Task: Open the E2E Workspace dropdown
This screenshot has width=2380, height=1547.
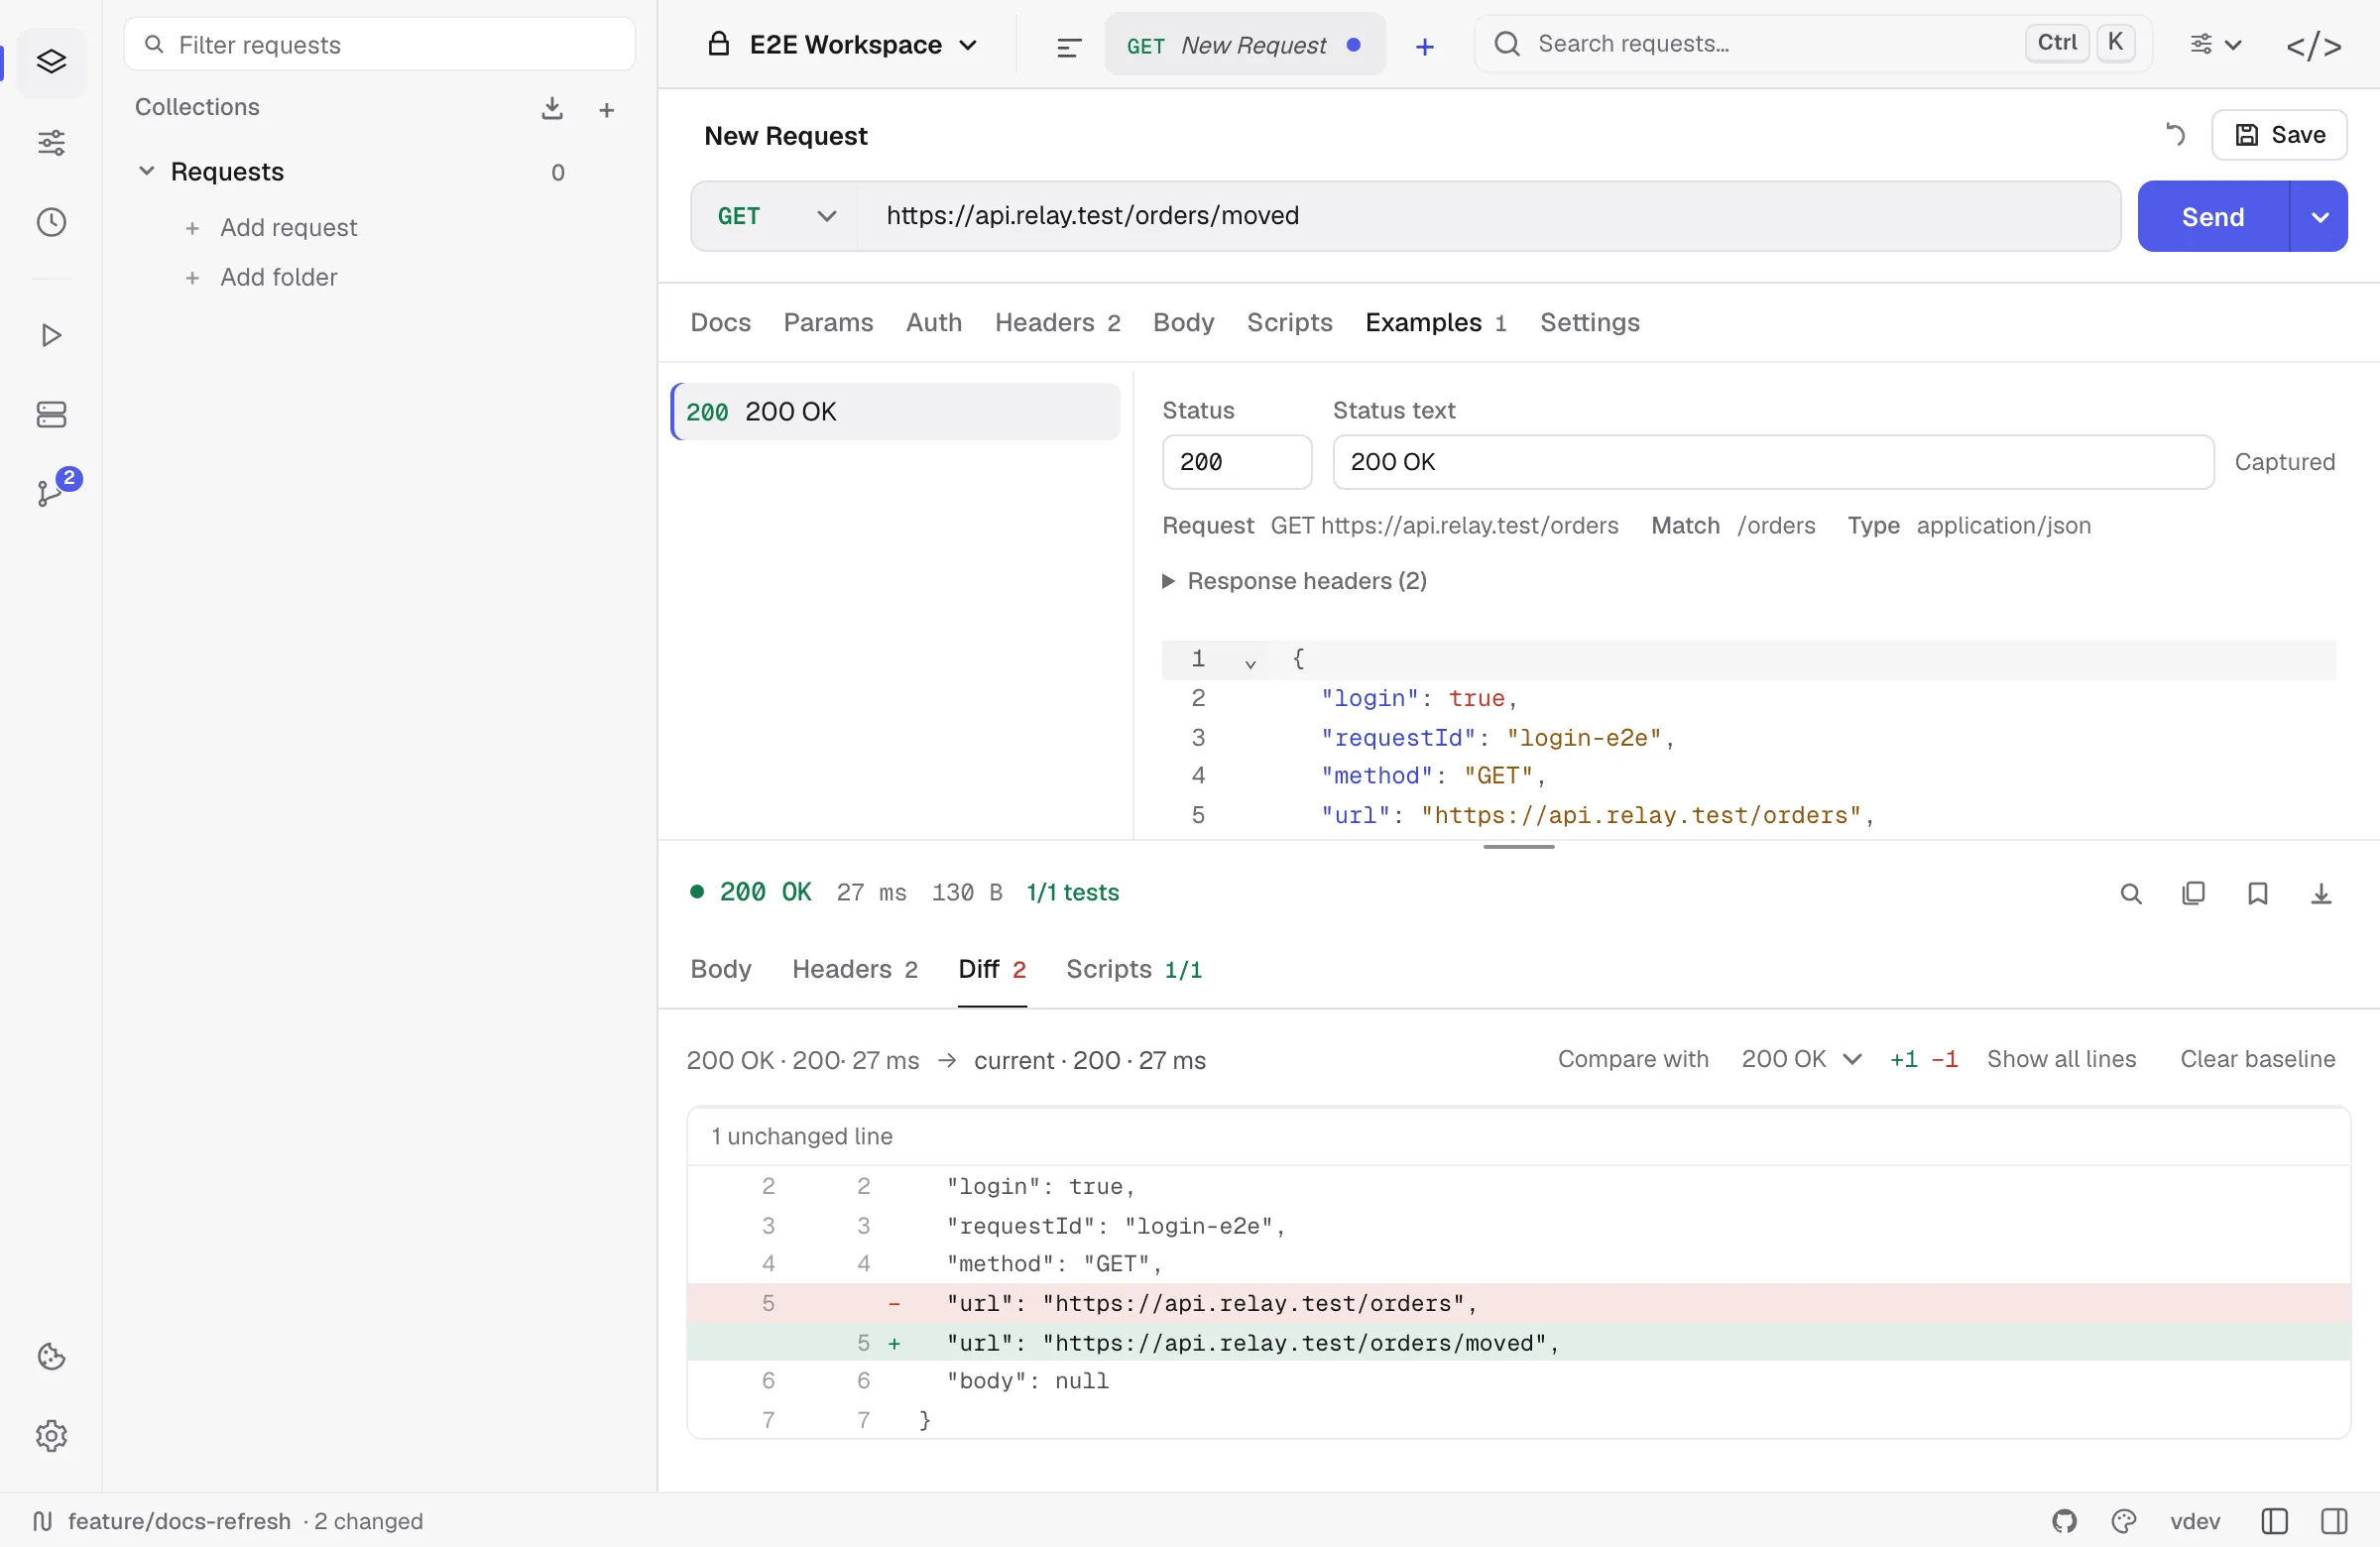Action: [x=843, y=45]
